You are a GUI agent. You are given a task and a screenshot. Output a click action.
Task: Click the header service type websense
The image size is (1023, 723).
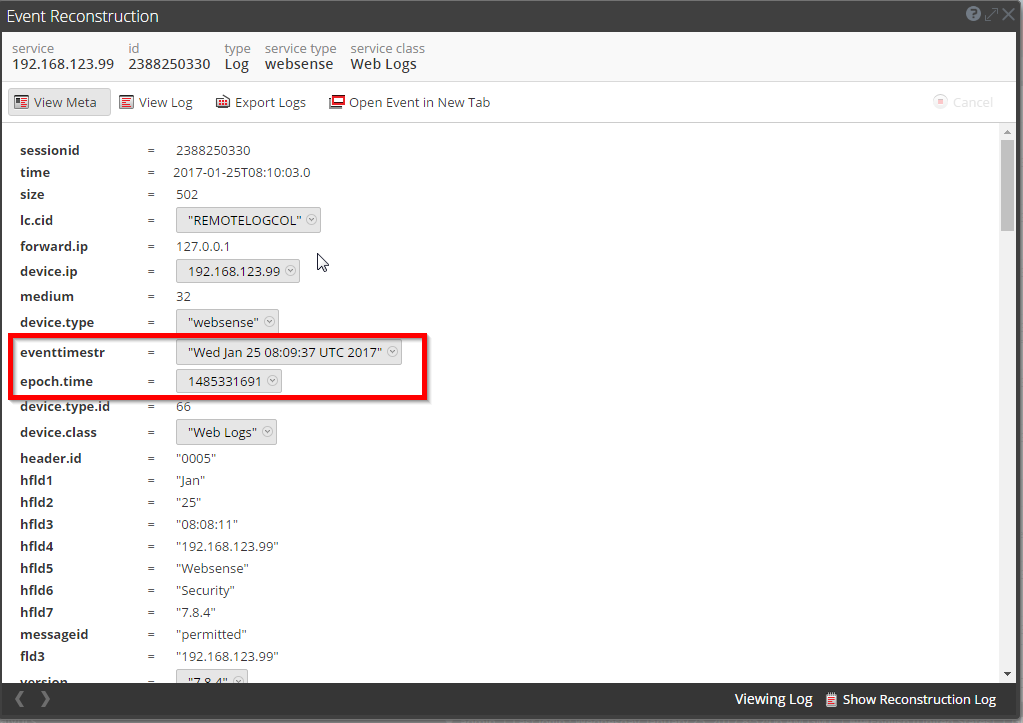299,64
